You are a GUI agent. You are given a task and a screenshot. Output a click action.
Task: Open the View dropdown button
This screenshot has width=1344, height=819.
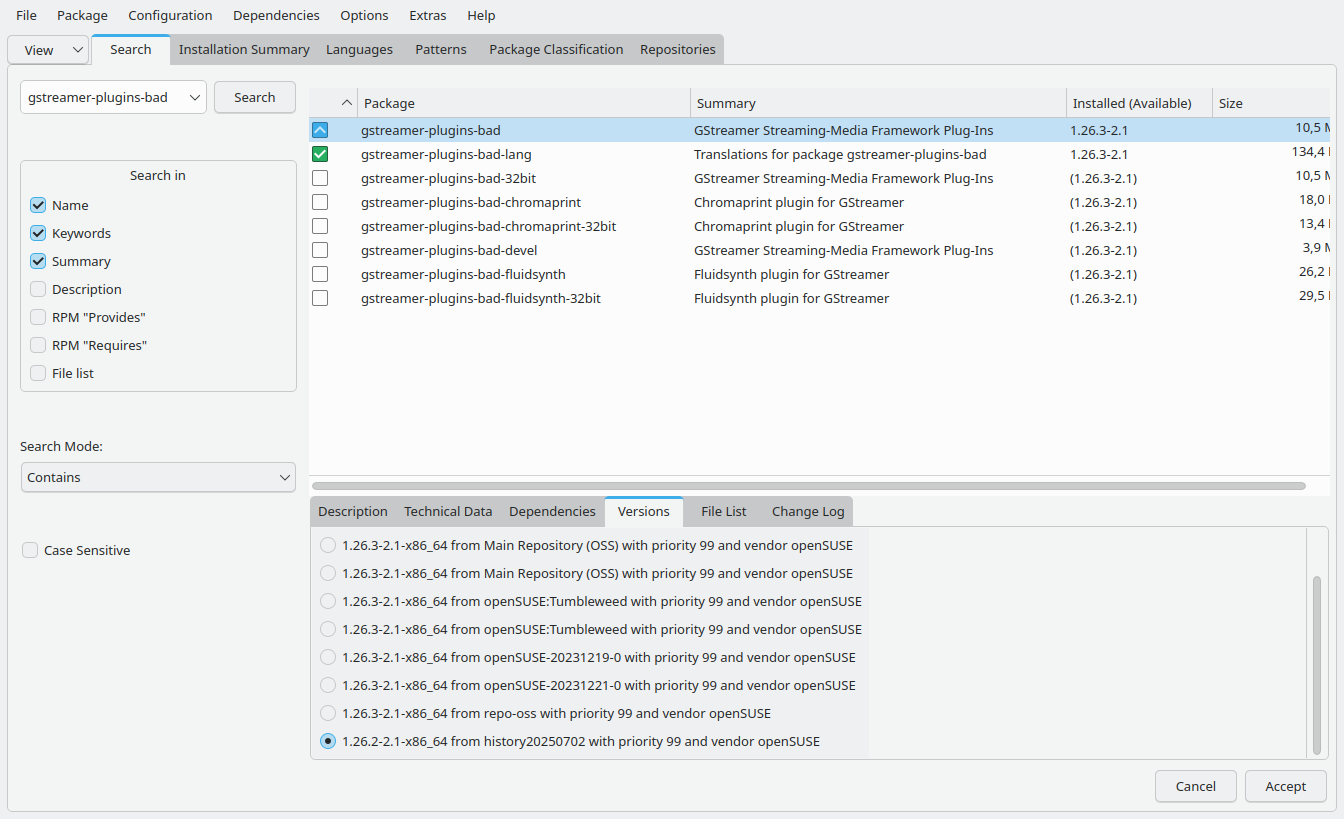[x=48, y=50]
